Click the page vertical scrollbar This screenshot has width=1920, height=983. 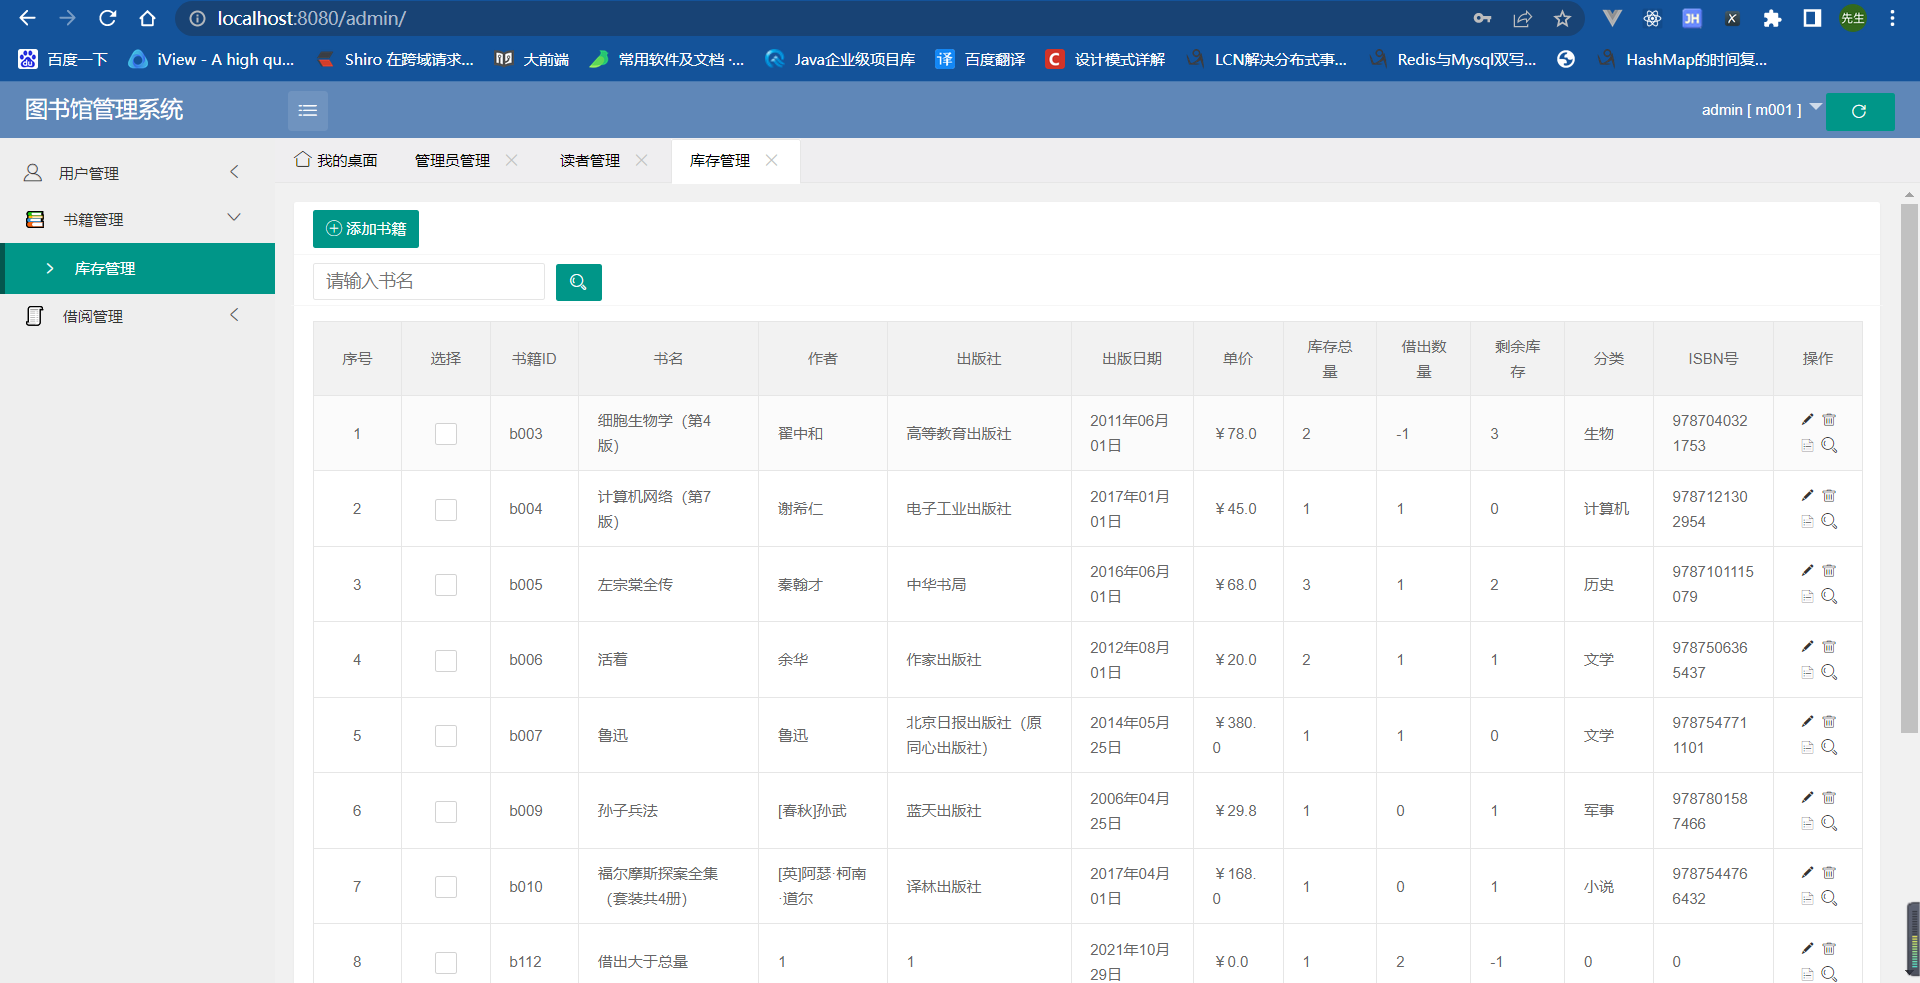tap(1909, 468)
